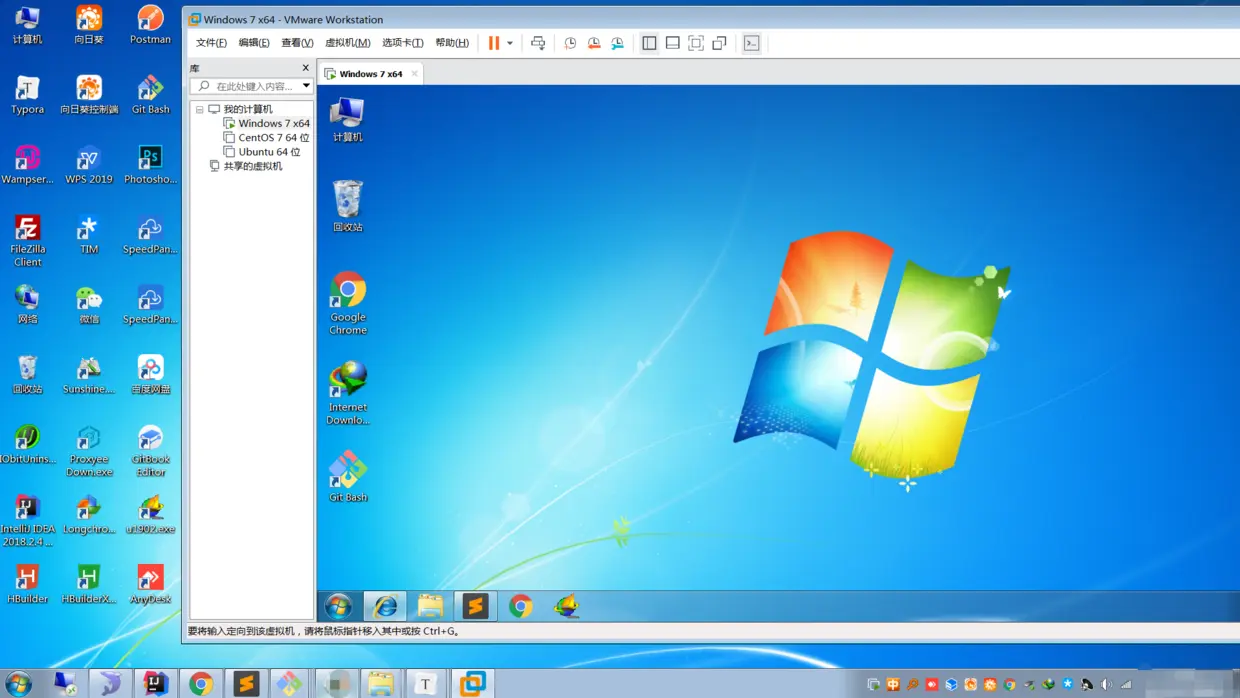The height and width of the screenshot is (698, 1240).
Task: Open the dropdown arrow next to pause button
Action: tap(509, 43)
